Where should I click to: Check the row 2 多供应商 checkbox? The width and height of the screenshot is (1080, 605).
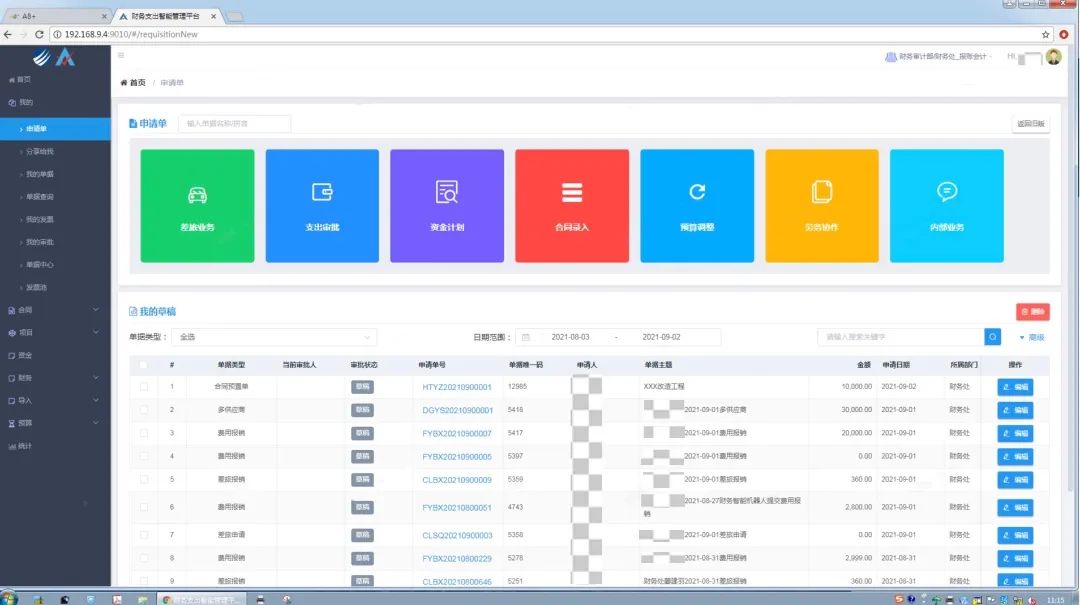pyautogui.click(x=143, y=410)
